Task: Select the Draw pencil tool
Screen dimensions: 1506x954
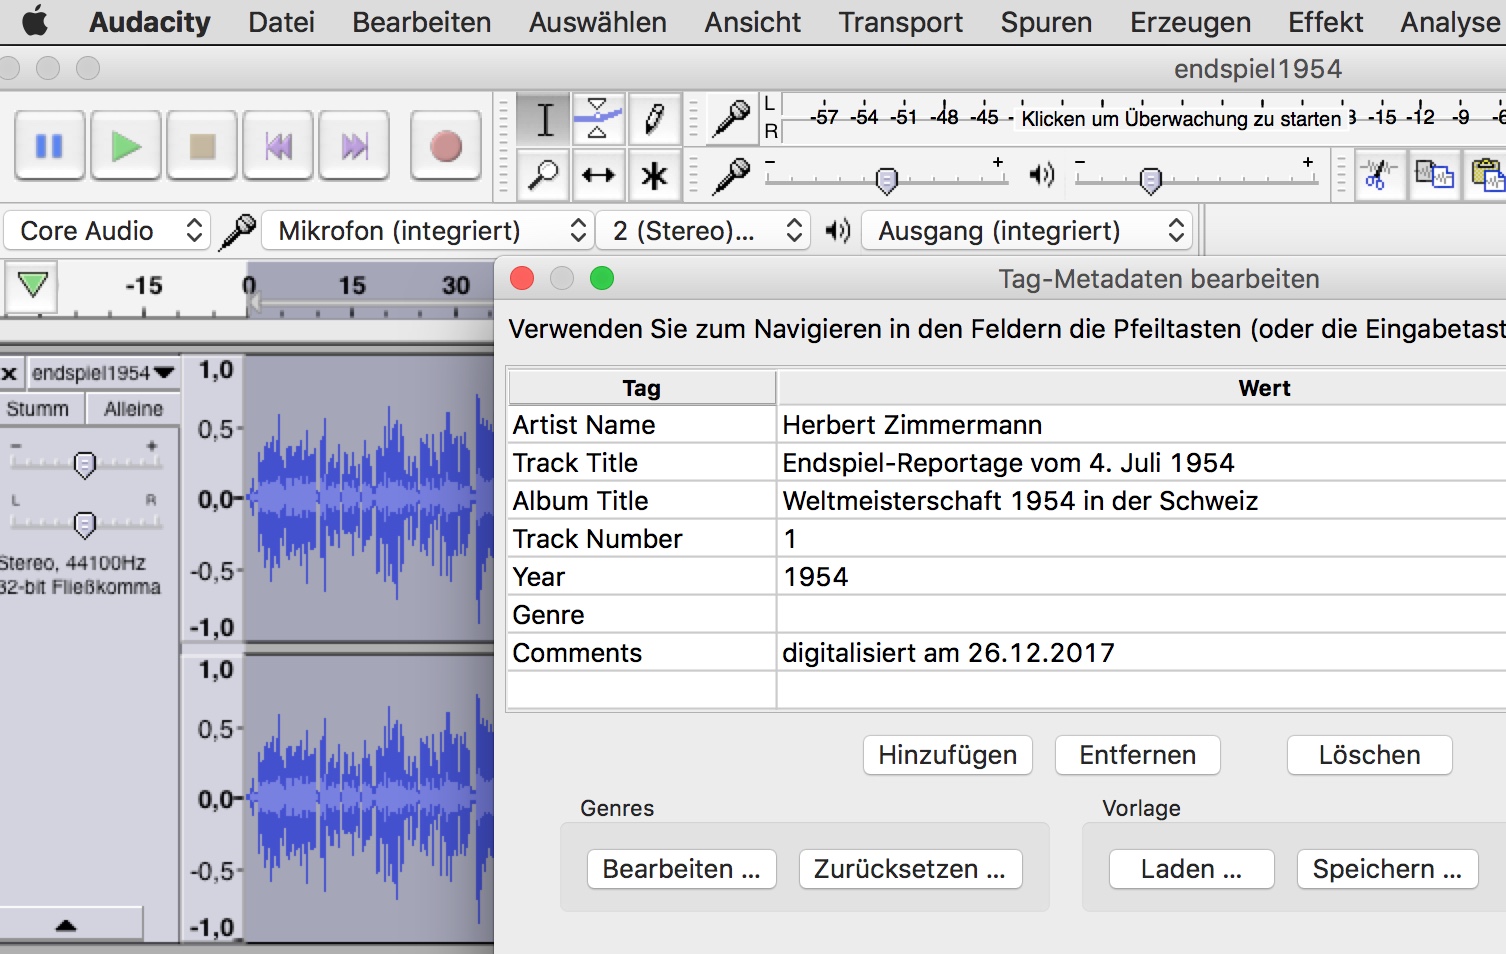Action: pyautogui.click(x=654, y=119)
